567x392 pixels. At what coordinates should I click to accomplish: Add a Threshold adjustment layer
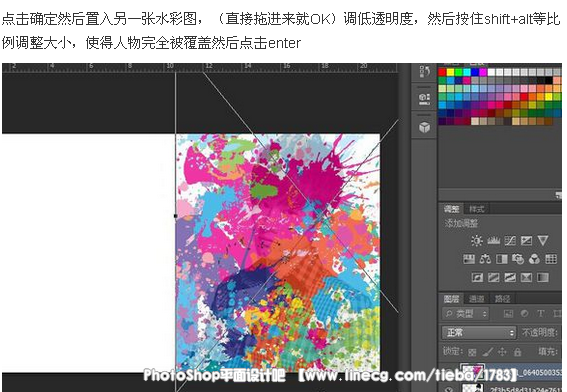[x=510, y=277]
